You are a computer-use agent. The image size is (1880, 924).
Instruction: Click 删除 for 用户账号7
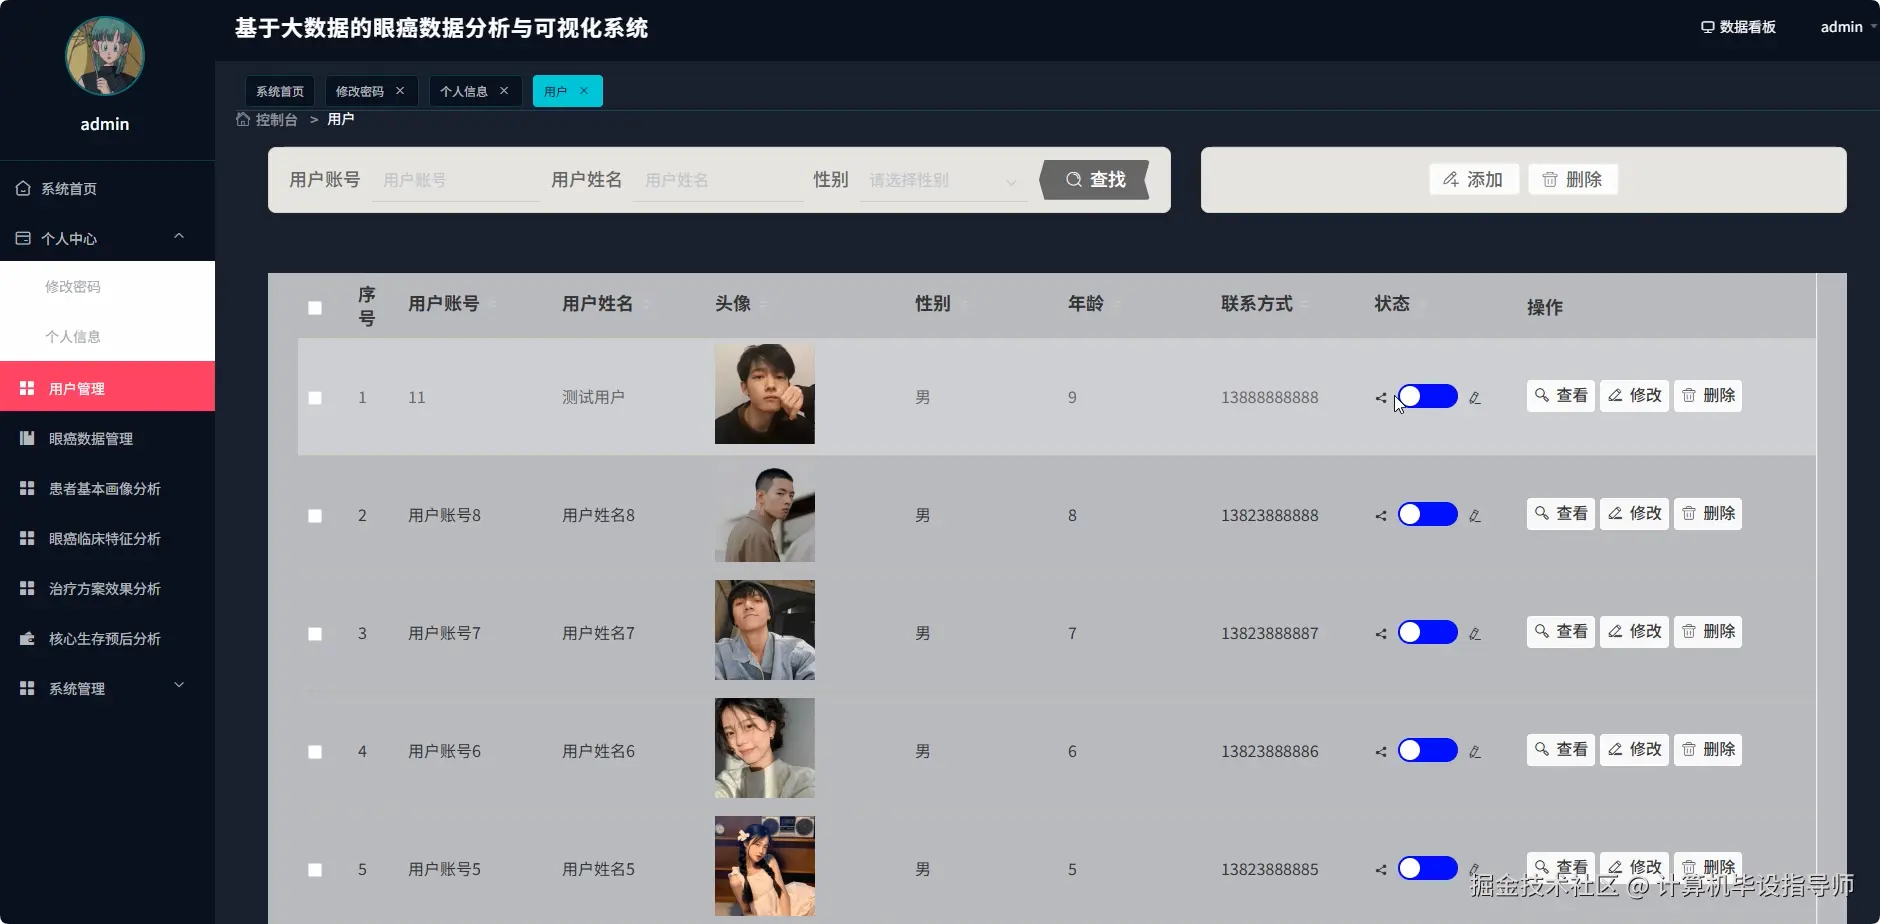click(1708, 632)
